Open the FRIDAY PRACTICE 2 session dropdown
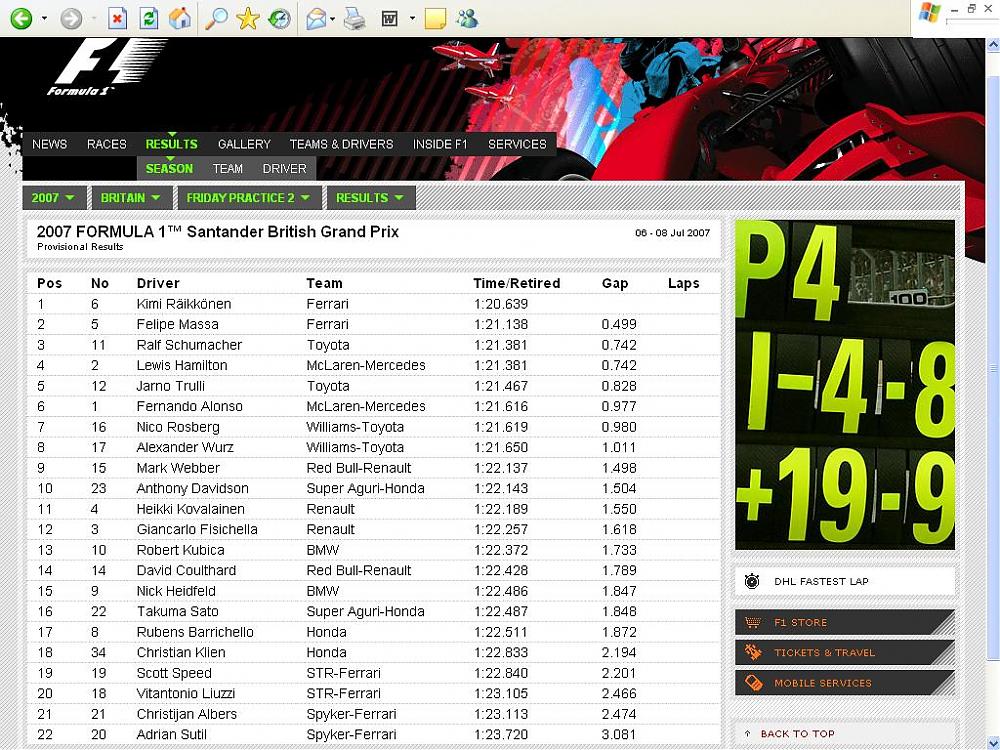The image size is (1000, 750). click(248, 198)
